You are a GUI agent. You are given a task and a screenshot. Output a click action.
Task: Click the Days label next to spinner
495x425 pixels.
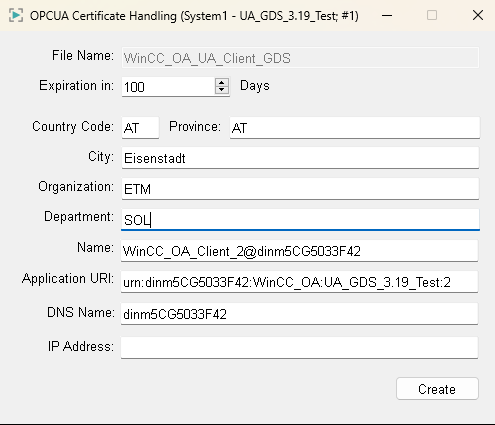click(x=255, y=86)
